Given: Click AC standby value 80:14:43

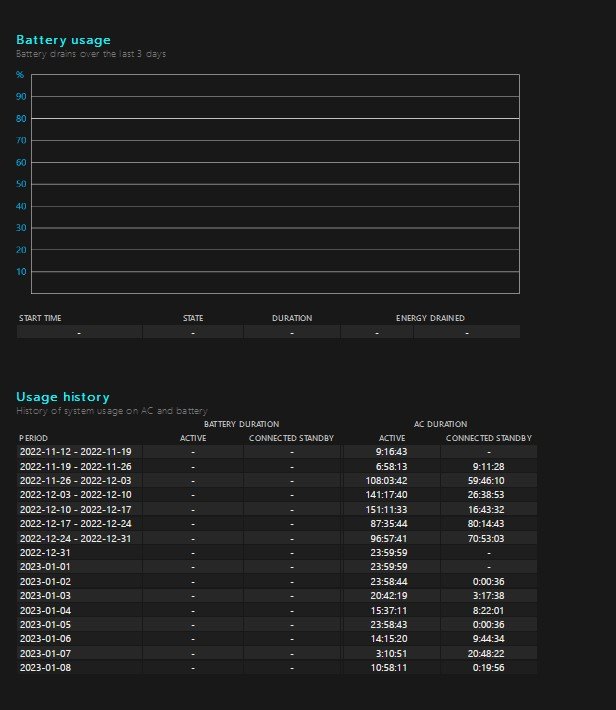Looking at the screenshot, I should (x=486, y=524).
